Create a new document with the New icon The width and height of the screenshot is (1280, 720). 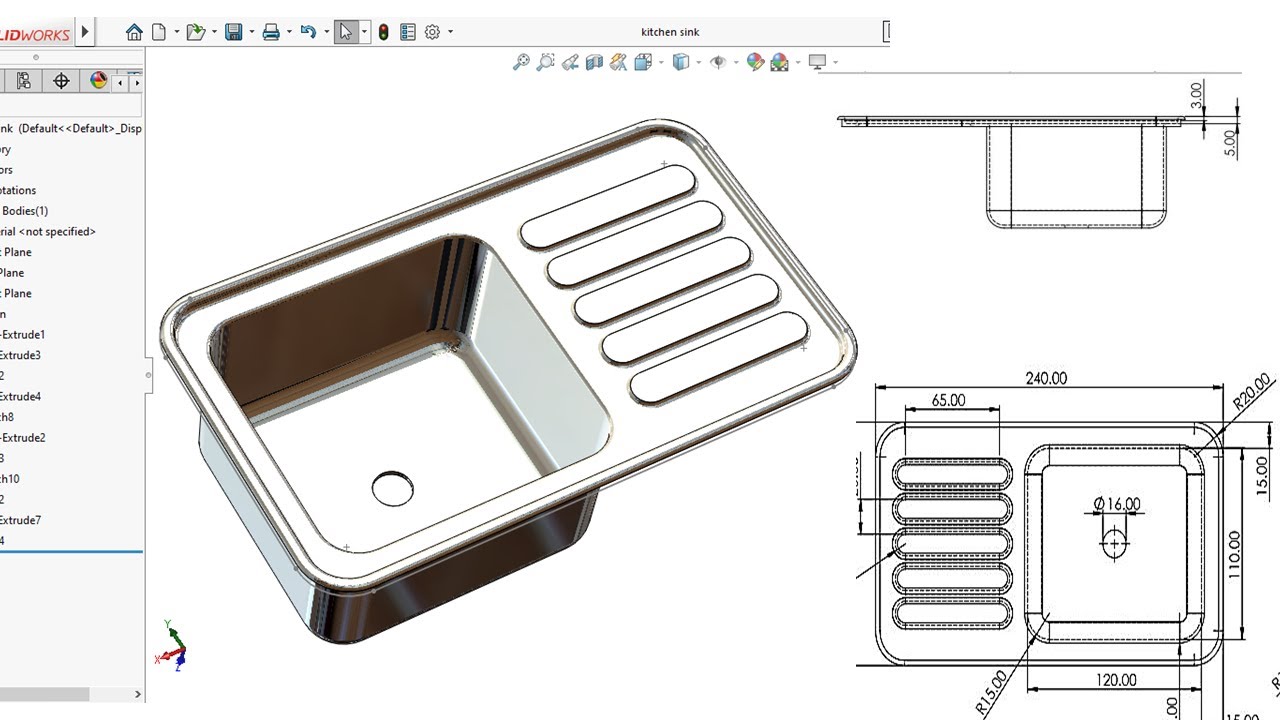(x=159, y=32)
